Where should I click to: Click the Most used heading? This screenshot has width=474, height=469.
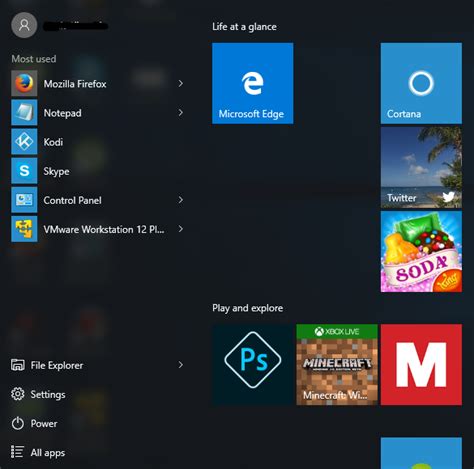tap(34, 59)
